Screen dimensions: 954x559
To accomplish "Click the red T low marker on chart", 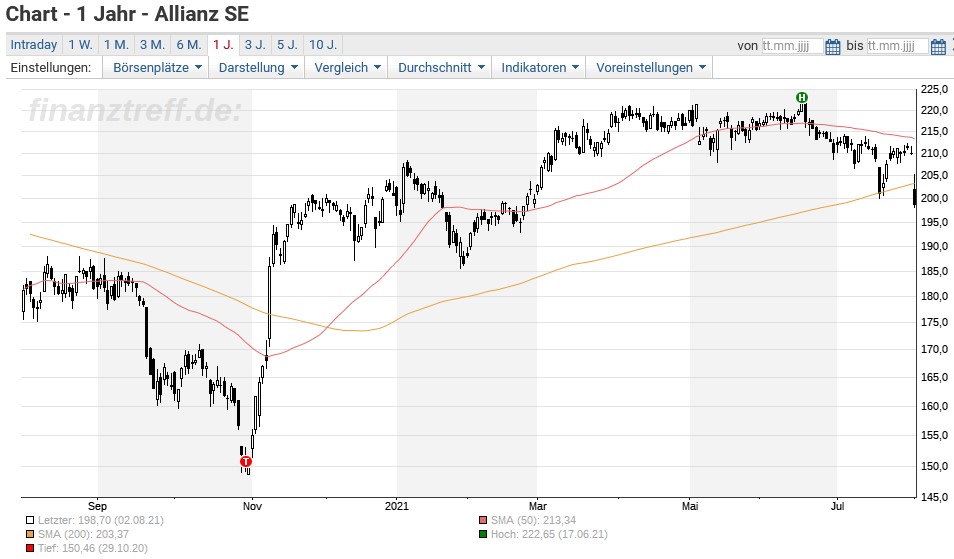I will pos(246,461).
